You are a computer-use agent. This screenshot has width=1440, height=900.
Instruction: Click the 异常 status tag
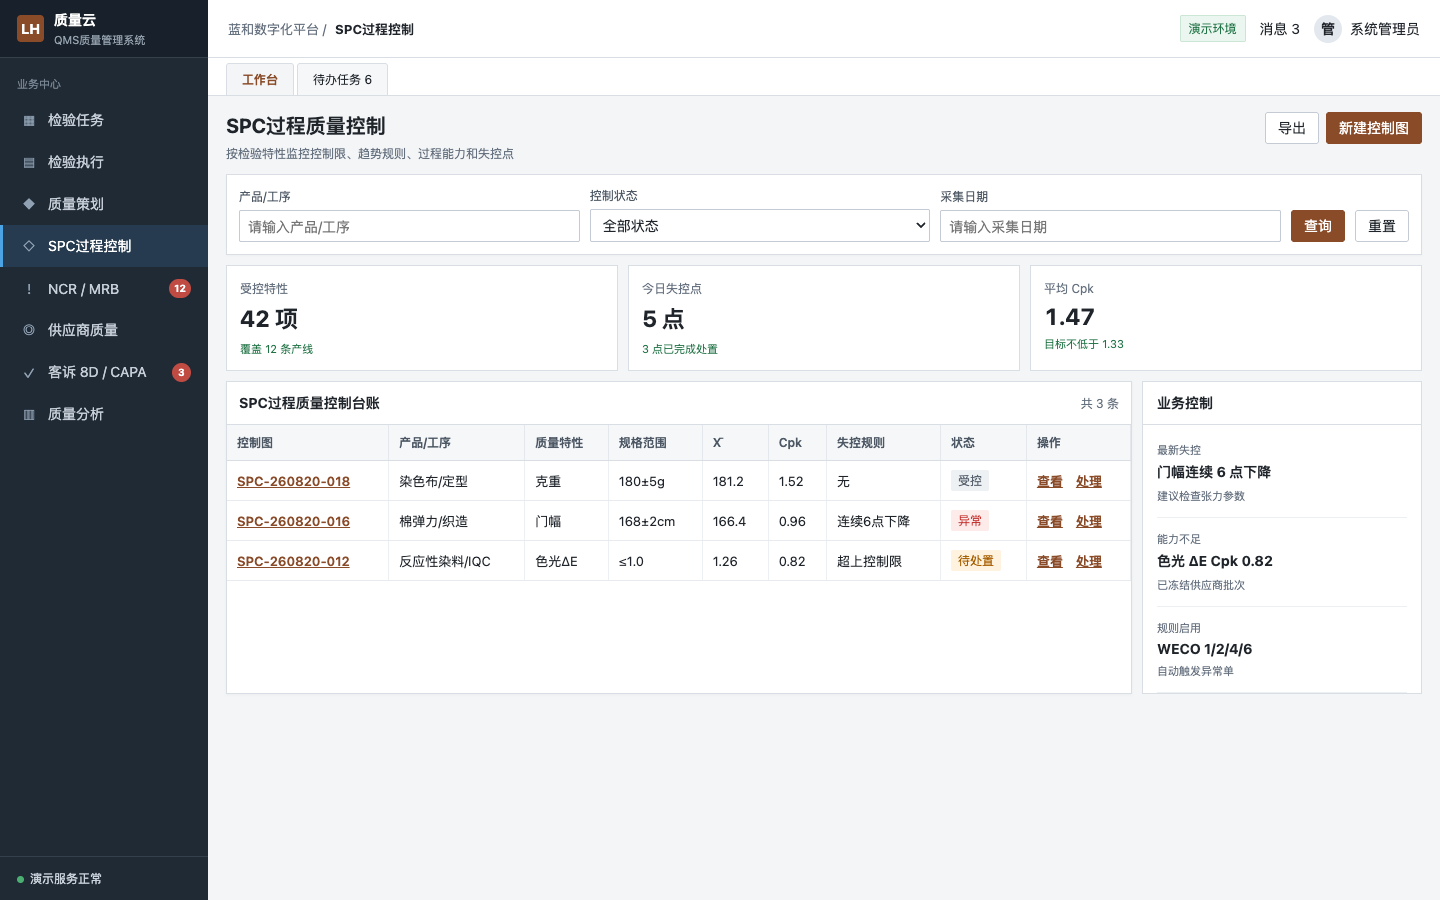[x=970, y=520]
